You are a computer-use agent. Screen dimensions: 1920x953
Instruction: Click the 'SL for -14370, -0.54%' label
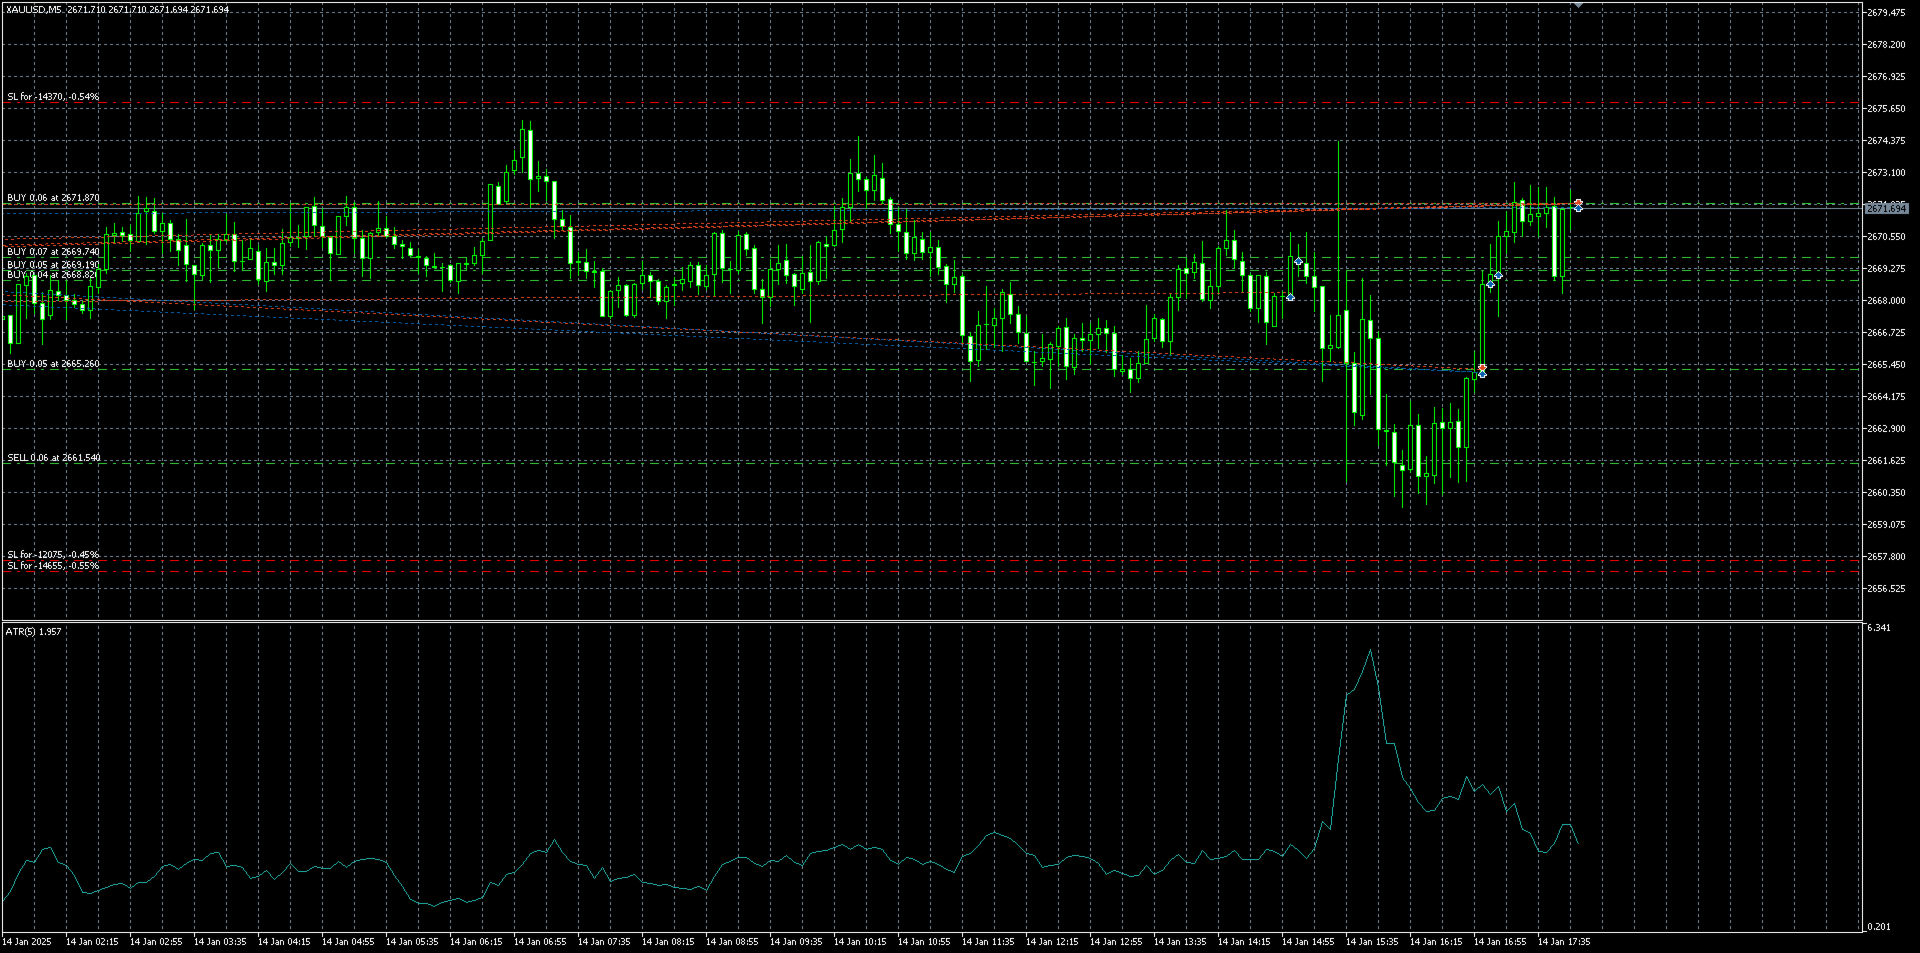[x=53, y=97]
